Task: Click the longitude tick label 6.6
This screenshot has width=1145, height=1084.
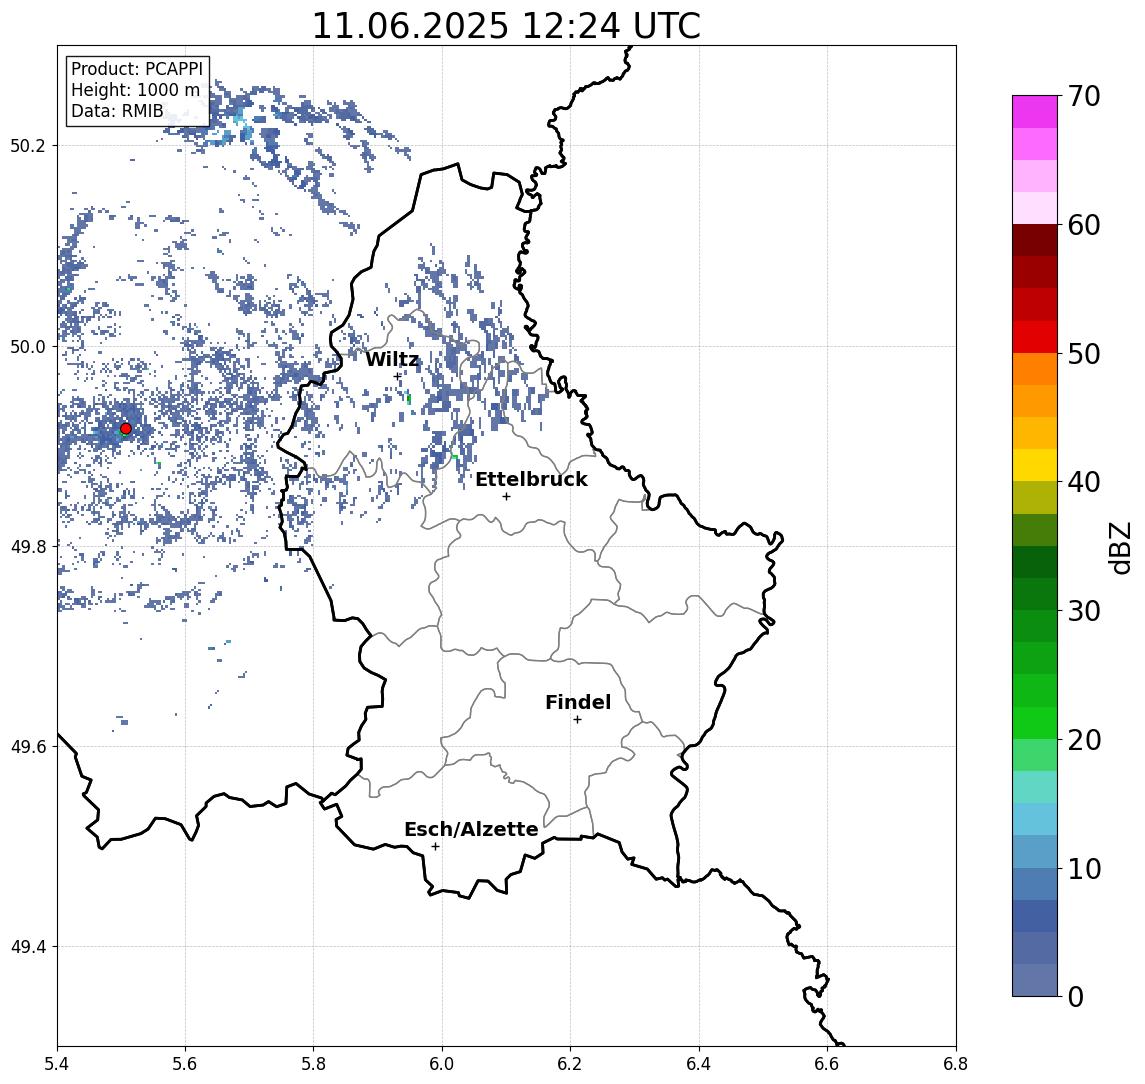Action: [x=827, y=1064]
